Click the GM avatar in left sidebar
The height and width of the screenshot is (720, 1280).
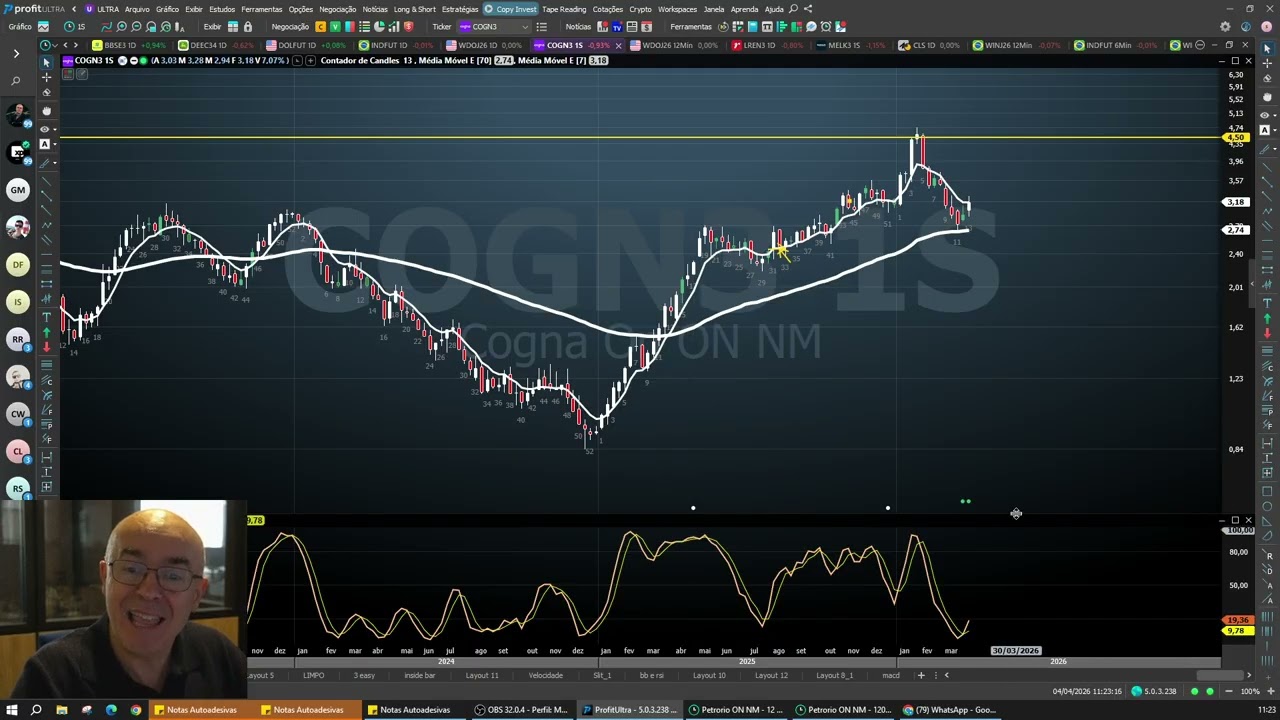point(17,189)
